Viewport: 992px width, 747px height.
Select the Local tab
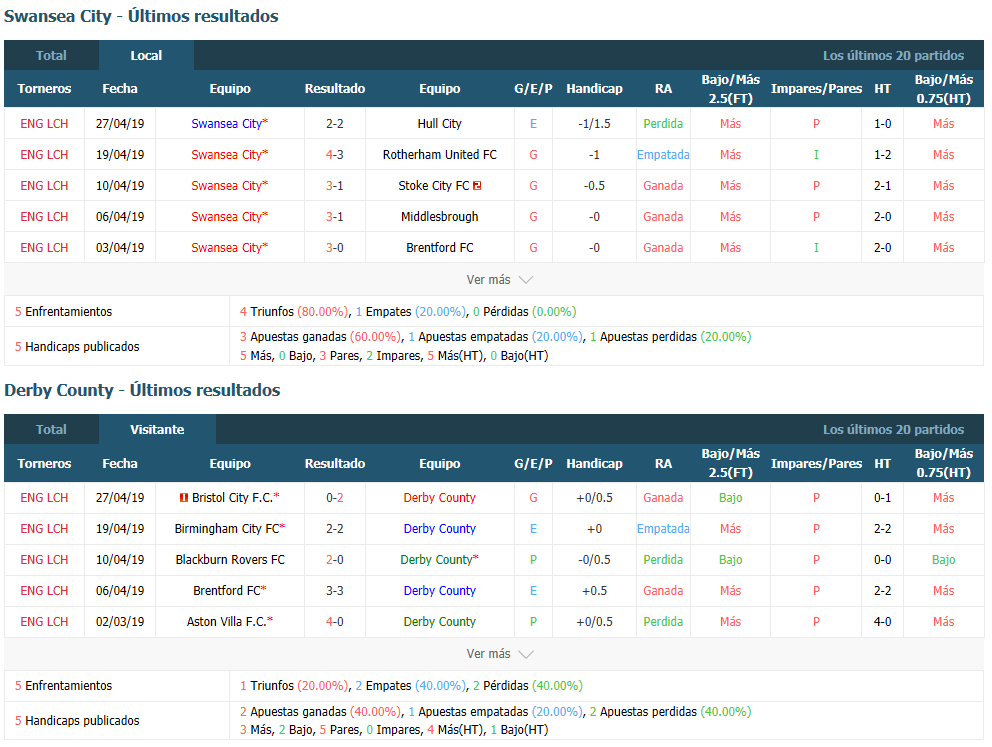(146, 56)
